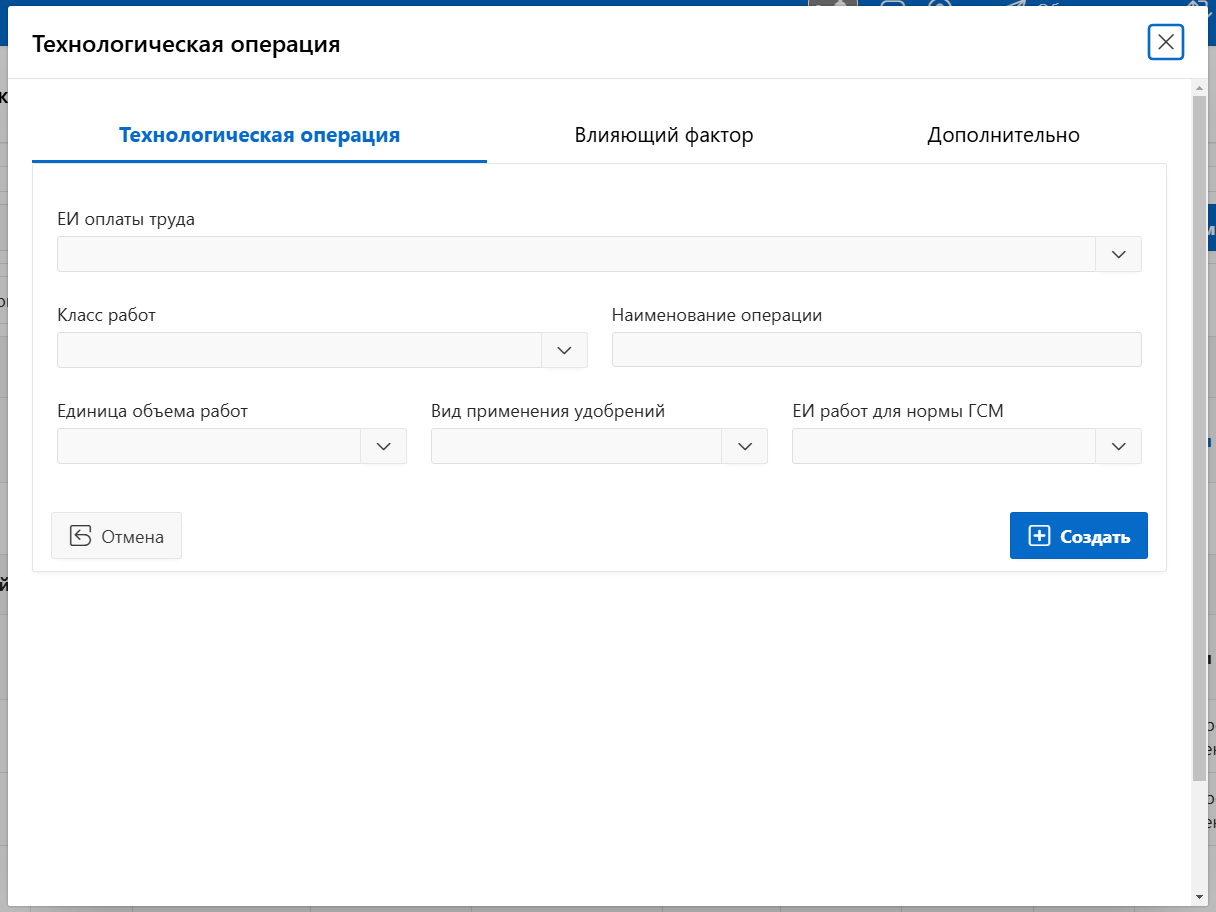1216x912 pixels.
Task: Select the Технологическая операция tab
Action: [259, 135]
